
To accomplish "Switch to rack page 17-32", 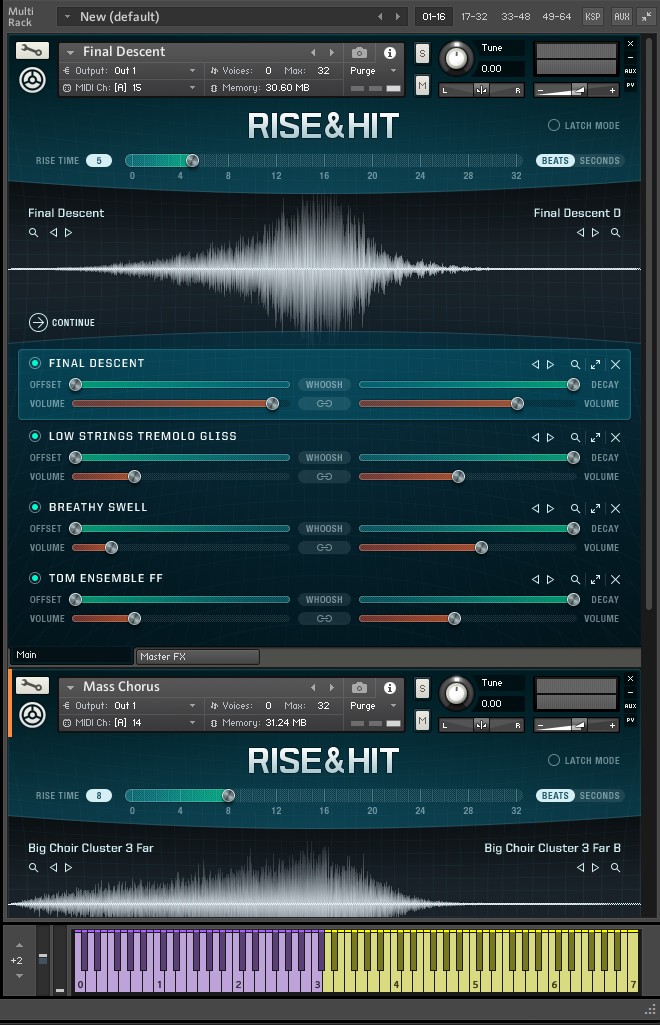I will pos(474,16).
